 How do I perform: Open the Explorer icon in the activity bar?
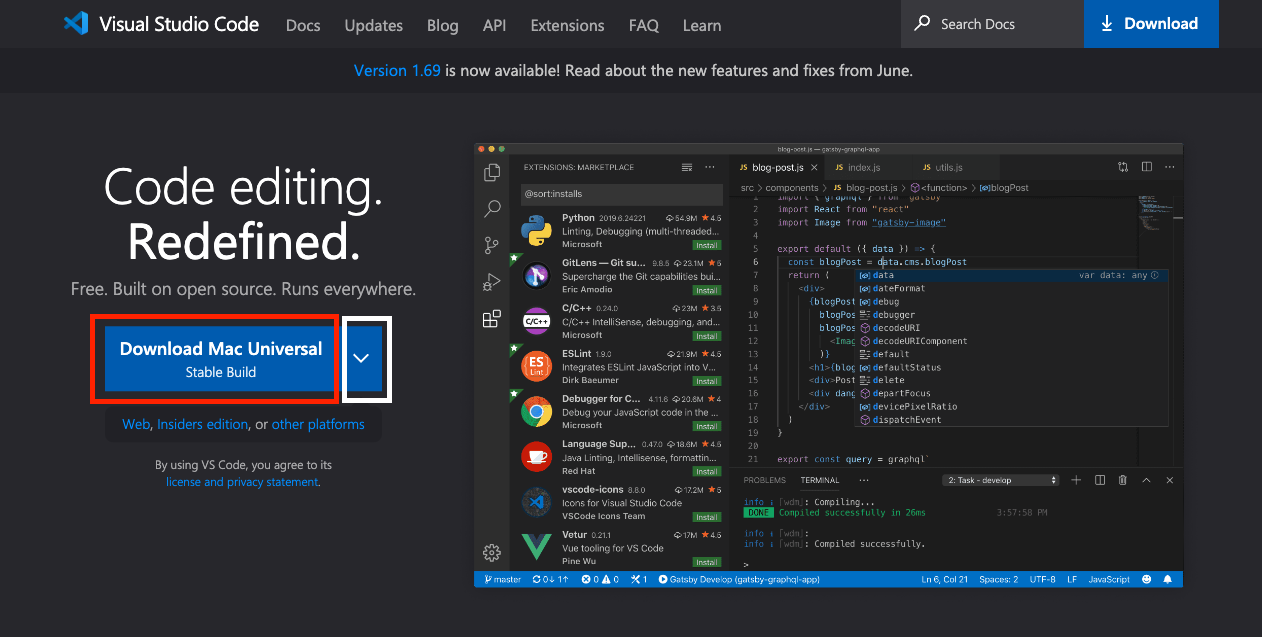(x=491, y=172)
